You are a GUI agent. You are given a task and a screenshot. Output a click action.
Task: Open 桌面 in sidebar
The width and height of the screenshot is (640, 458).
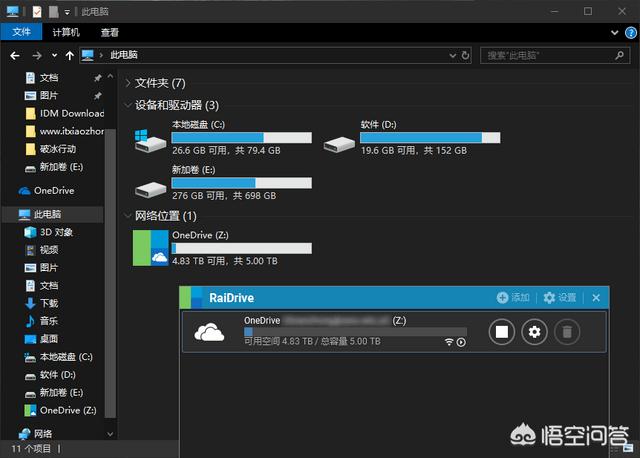pyautogui.click(x=42, y=339)
